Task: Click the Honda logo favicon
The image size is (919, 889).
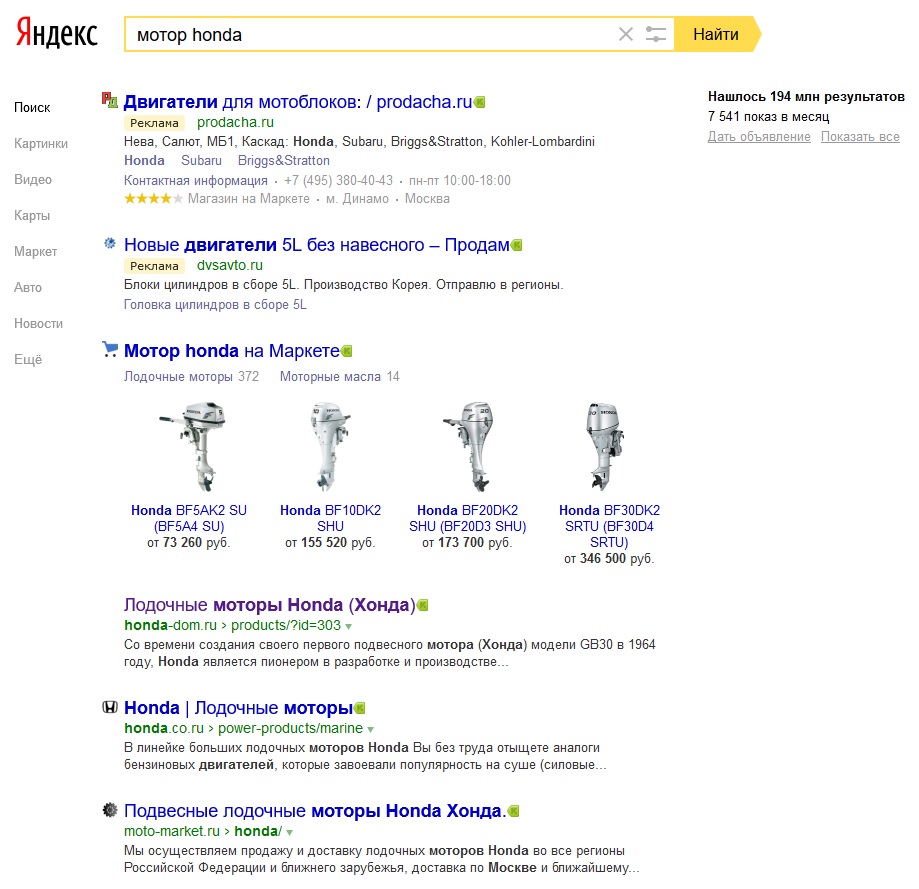Action: click(x=110, y=707)
